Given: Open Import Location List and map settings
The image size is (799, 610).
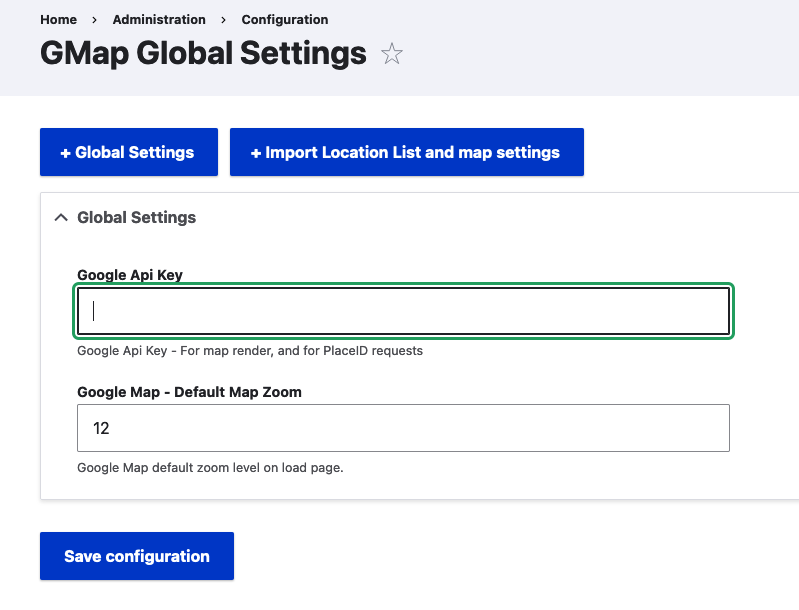Looking at the screenshot, I should [407, 152].
